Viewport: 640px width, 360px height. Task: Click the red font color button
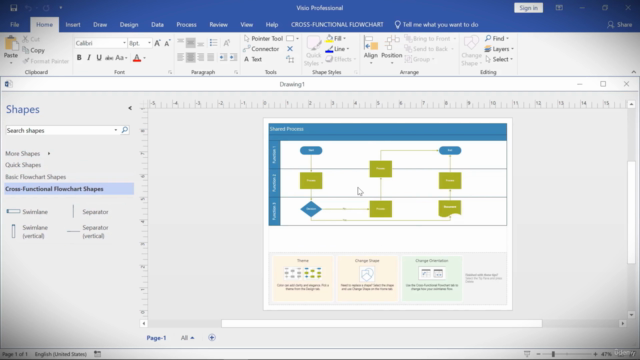click(x=137, y=58)
